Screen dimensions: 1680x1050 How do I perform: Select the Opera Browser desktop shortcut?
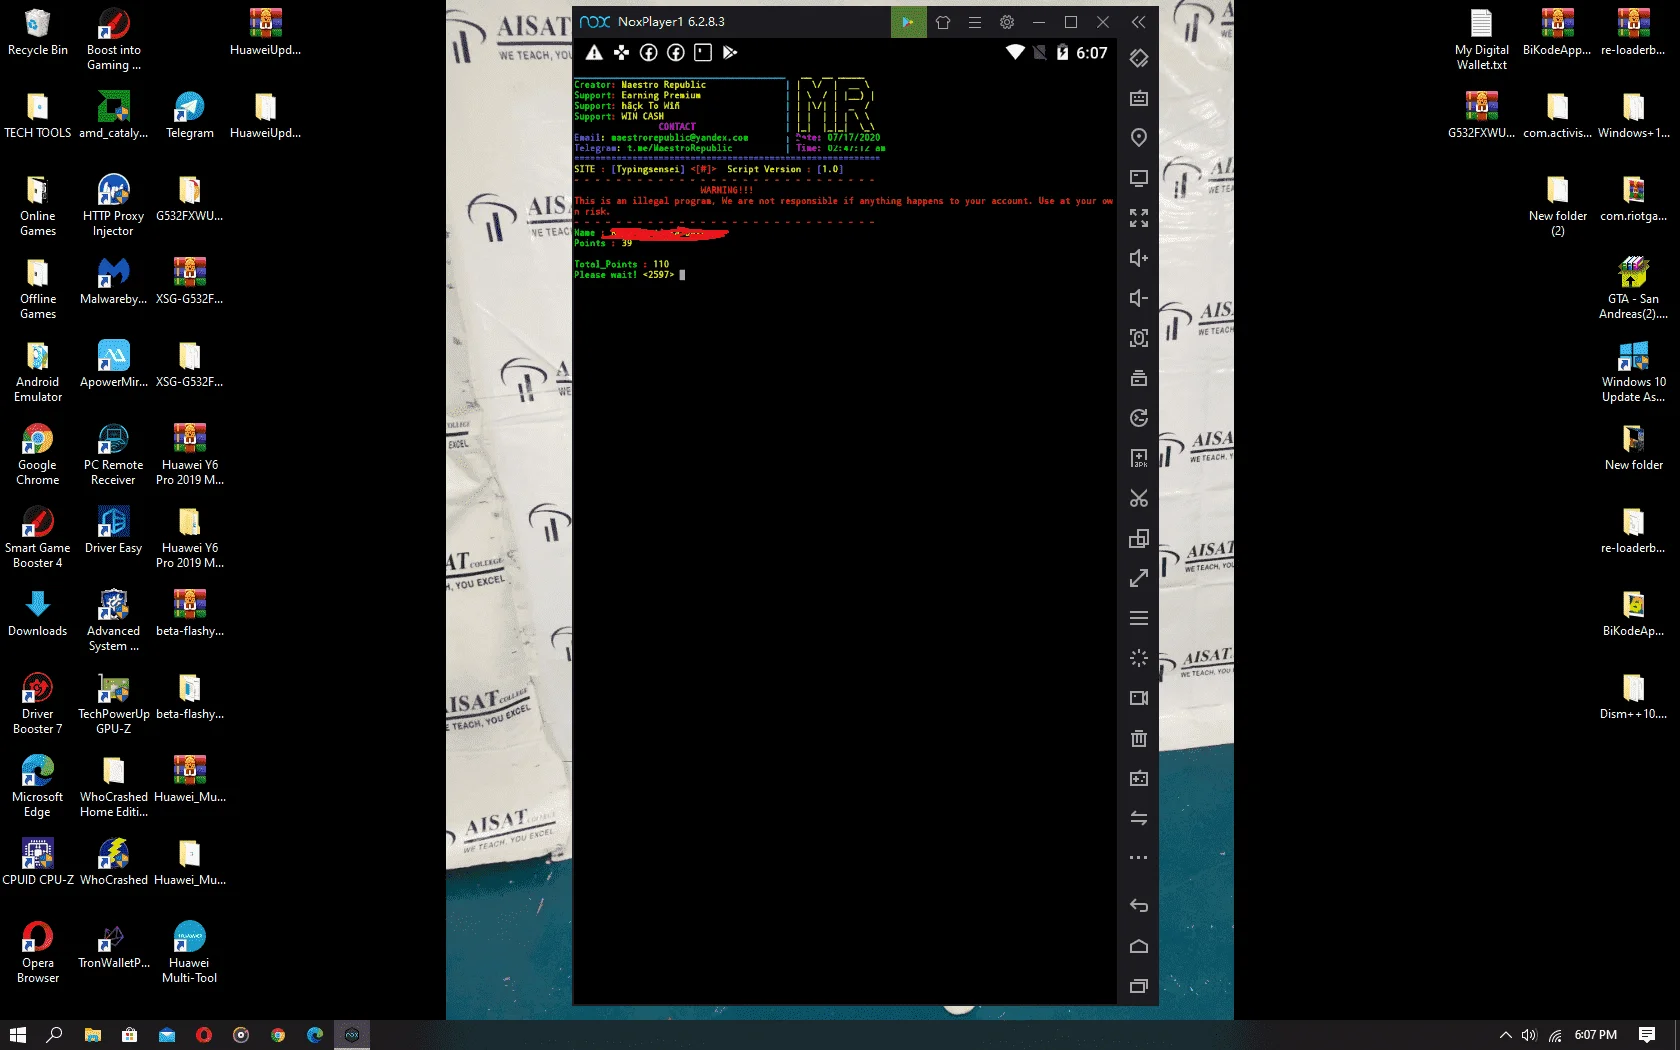(38, 953)
